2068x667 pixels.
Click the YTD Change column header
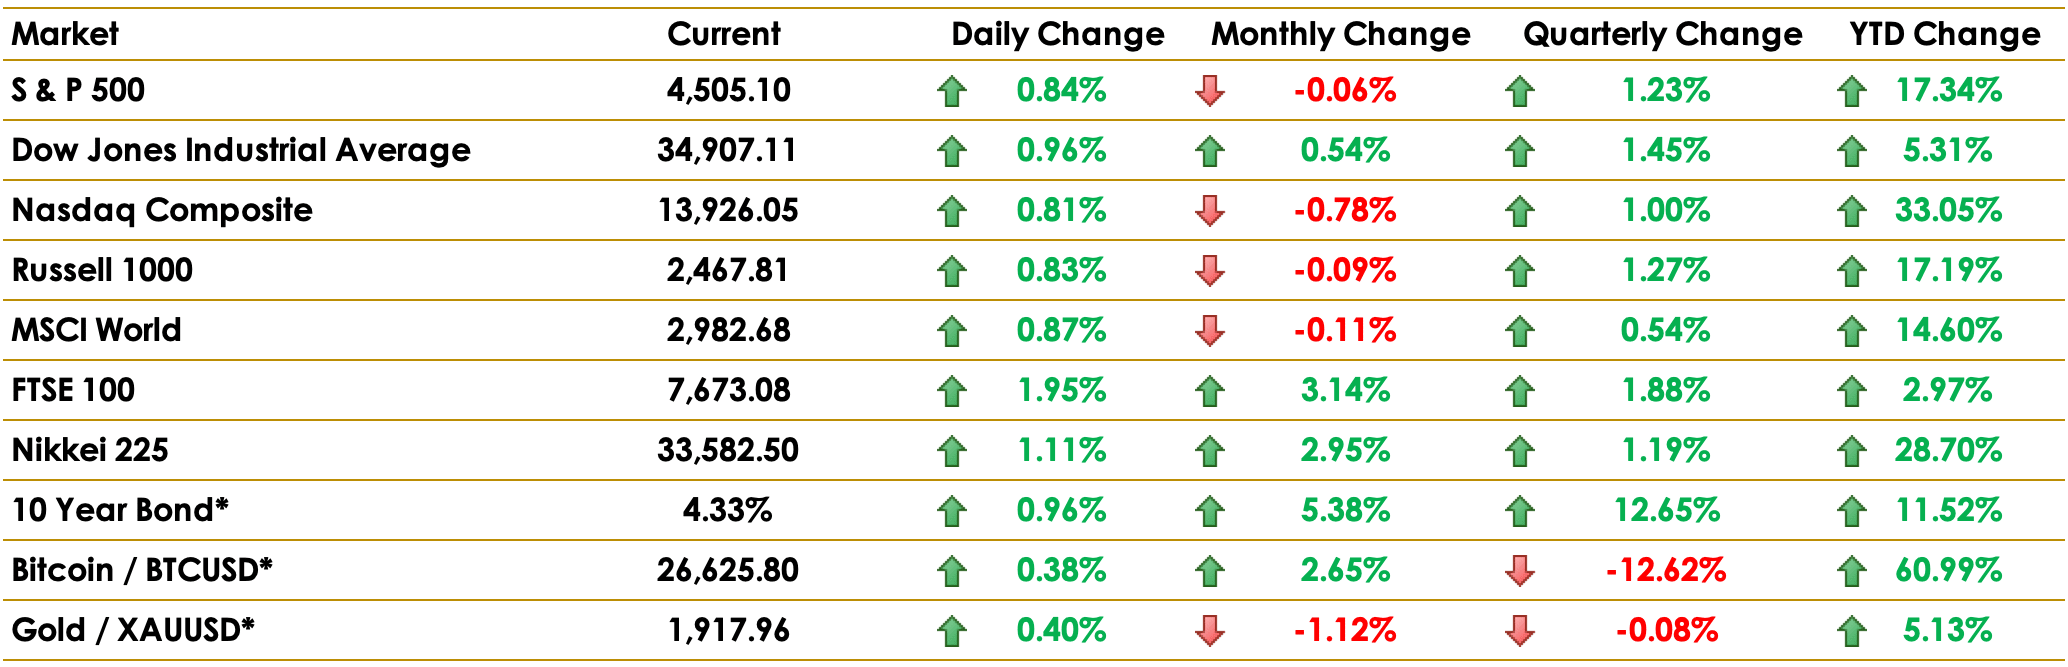tap(1945, 34)
